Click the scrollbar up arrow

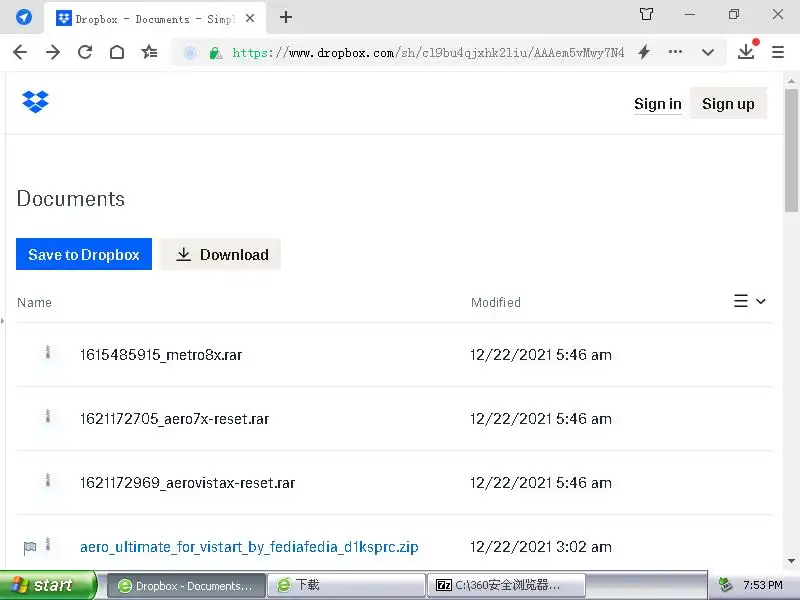pos(791,81)
